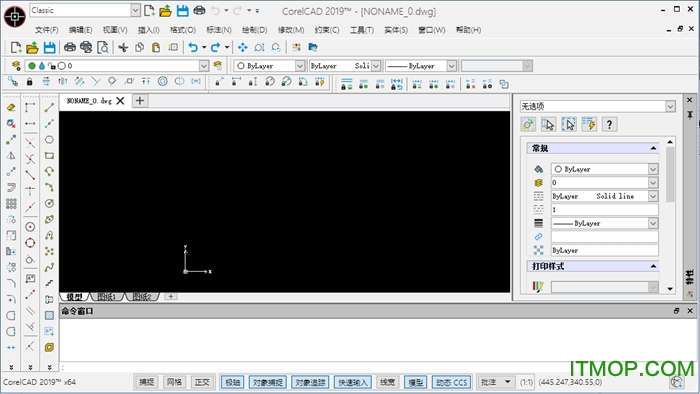Click the New document icon in standard toolbar
This screenshot has width=700, height=394.
point(16,47)
